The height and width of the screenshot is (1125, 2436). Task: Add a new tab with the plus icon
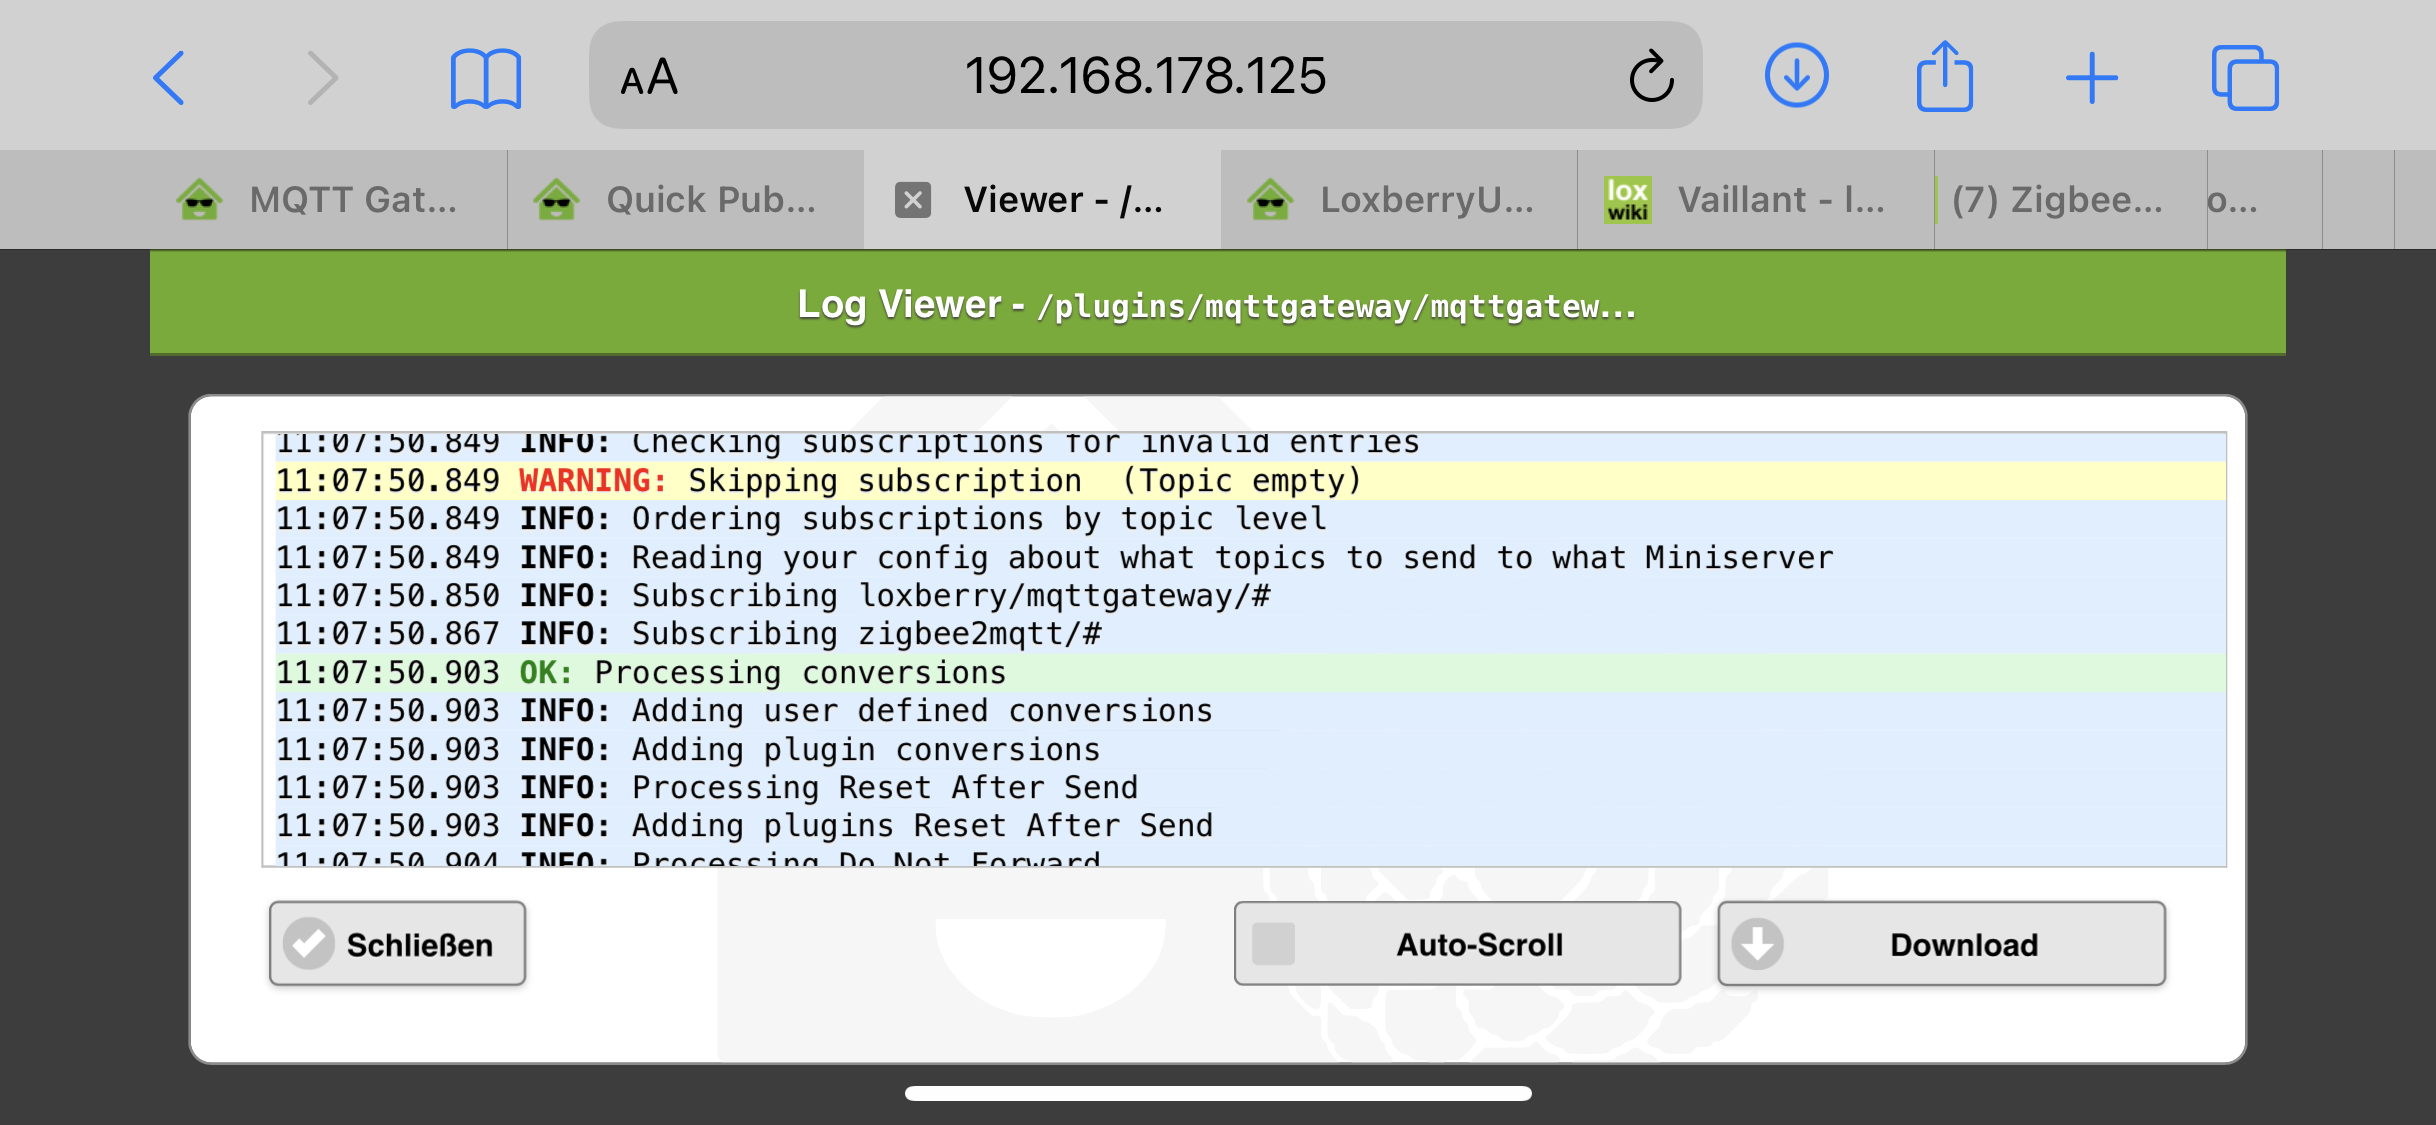click(x=2091, y=78)
